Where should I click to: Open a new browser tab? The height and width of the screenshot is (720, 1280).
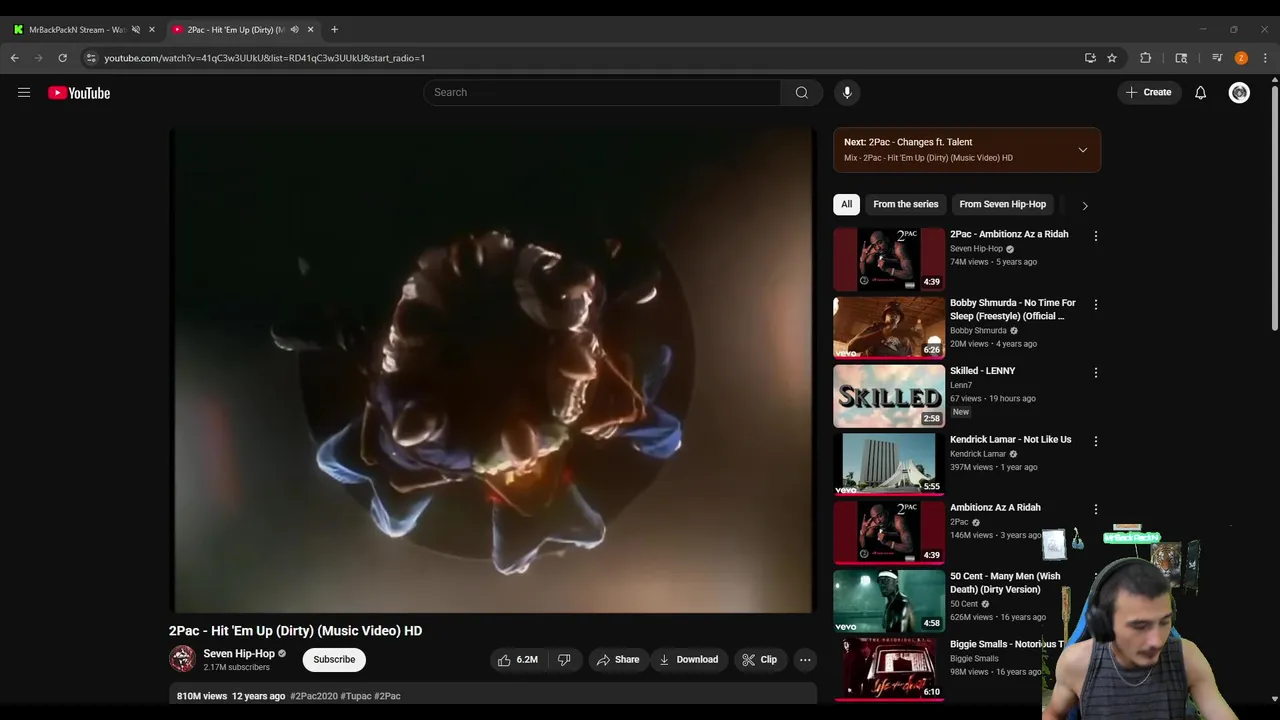pyautogui.click(x=334, y=29)
